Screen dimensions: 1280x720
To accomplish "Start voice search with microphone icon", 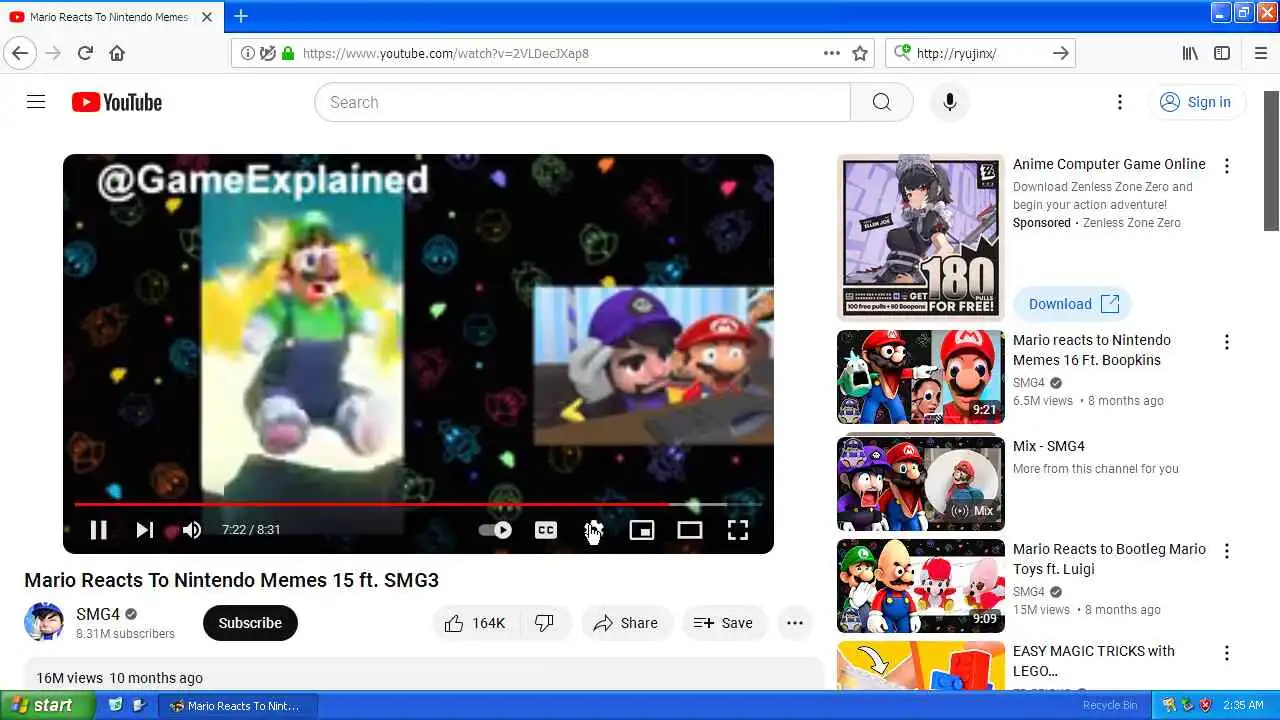I will tap(949, 102).
